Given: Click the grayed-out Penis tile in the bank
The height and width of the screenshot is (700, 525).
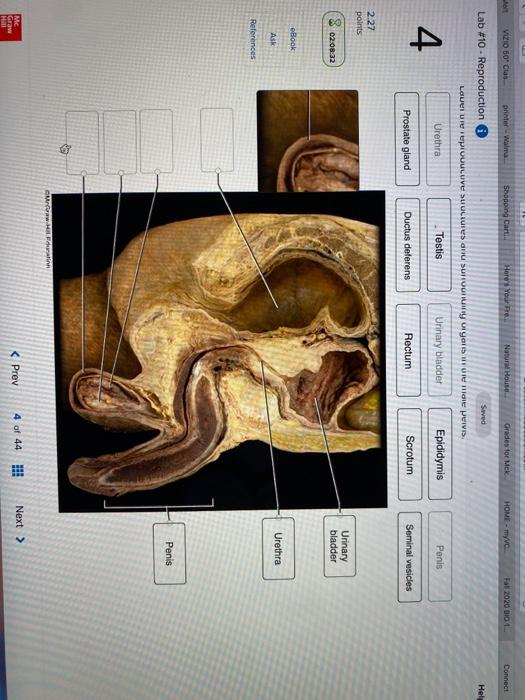Looking at the screenshot, I should point(440,557).
